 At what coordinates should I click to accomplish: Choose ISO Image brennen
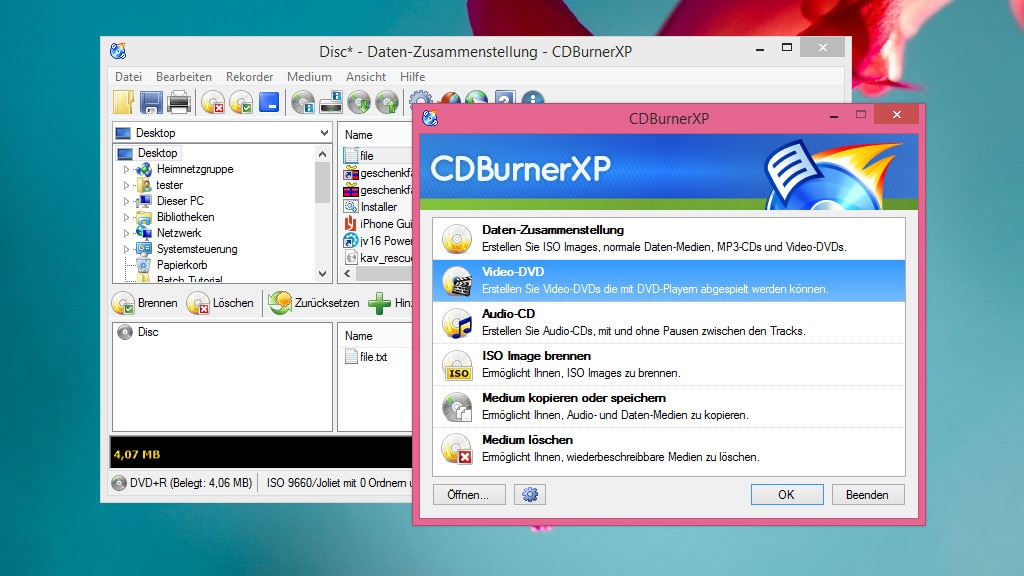coord(669,364)
